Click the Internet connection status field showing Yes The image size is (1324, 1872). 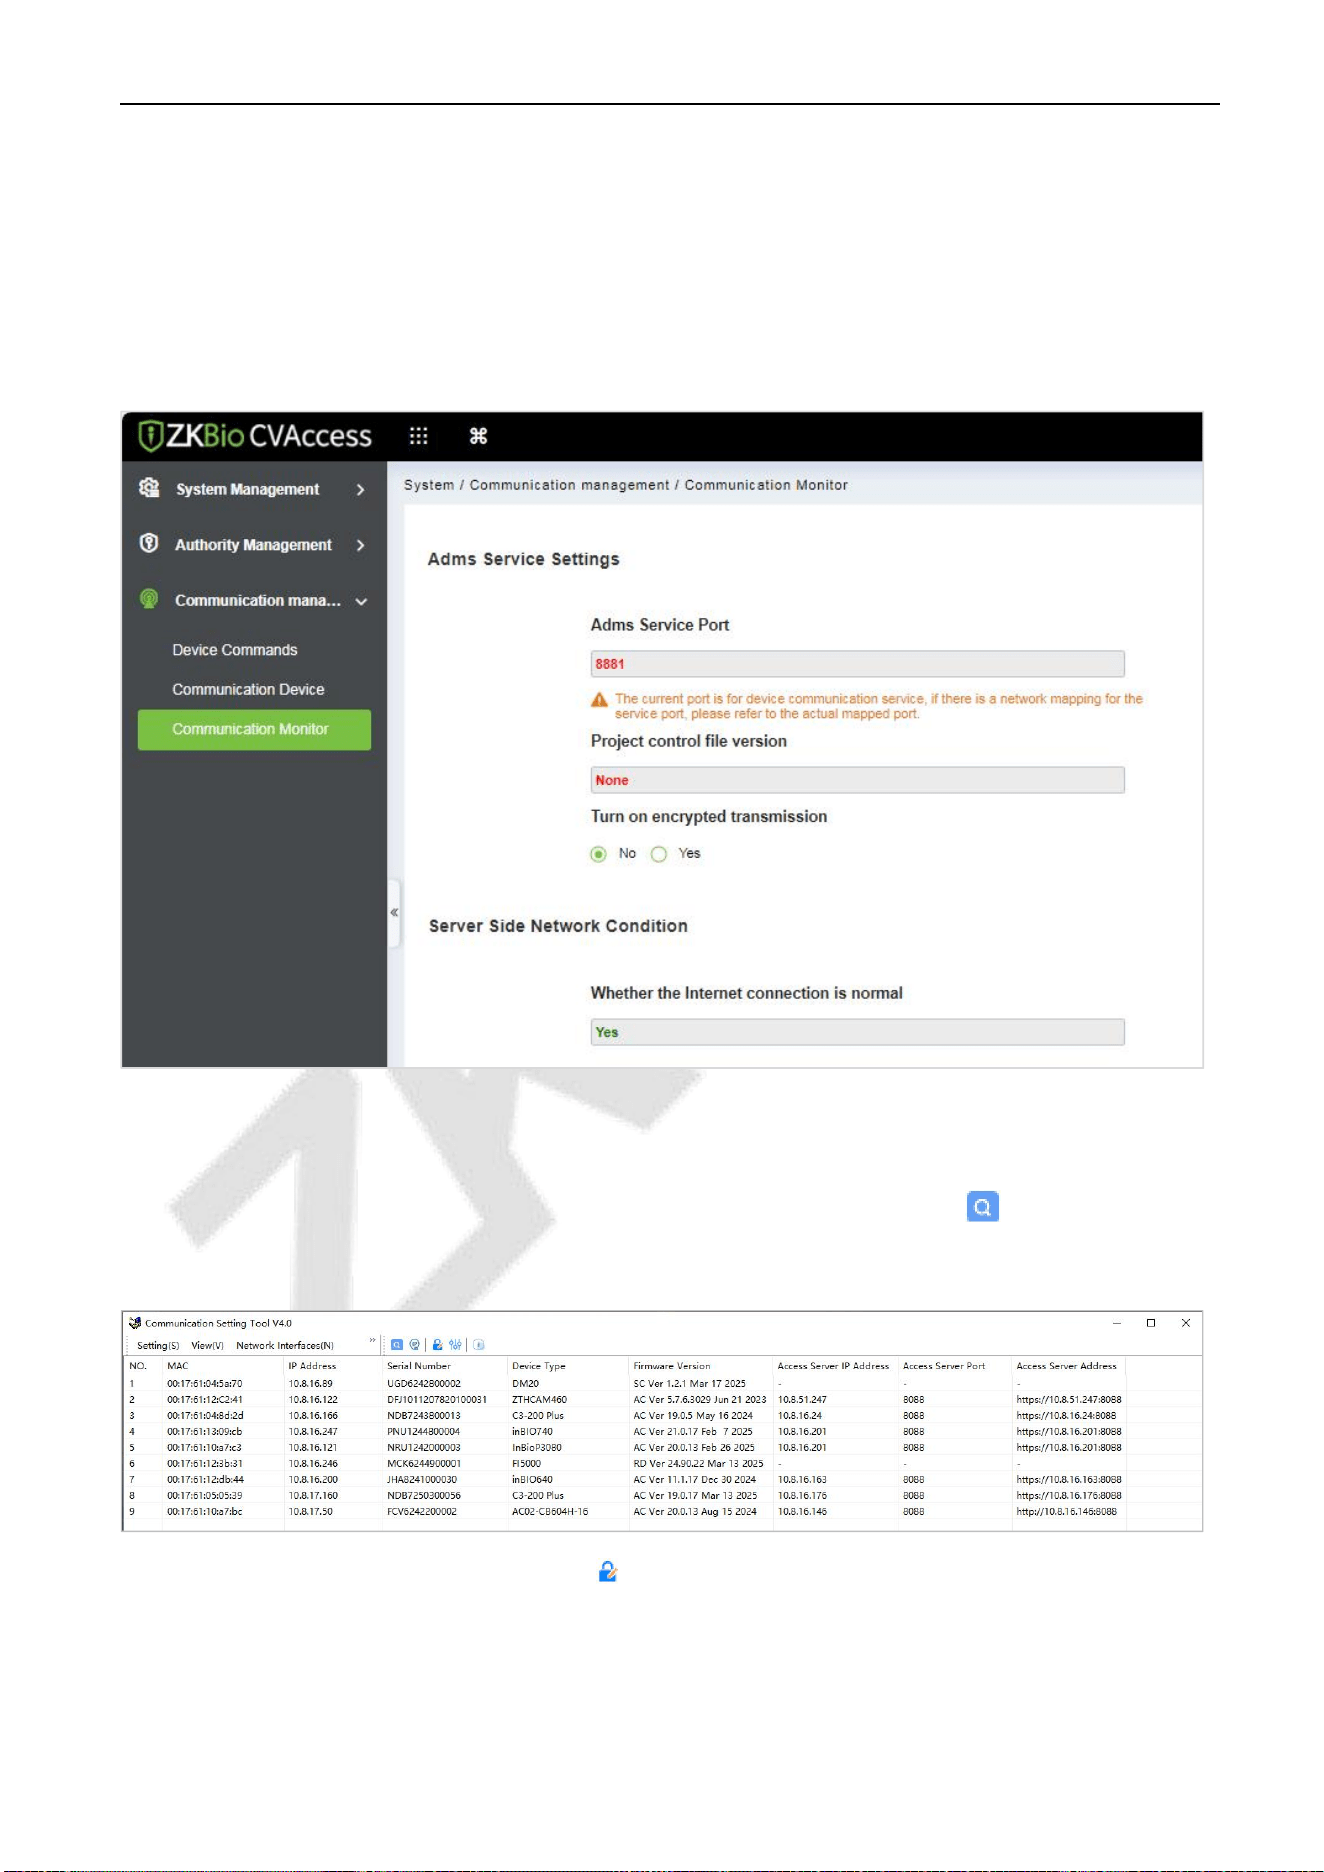tap(857, 1032)
